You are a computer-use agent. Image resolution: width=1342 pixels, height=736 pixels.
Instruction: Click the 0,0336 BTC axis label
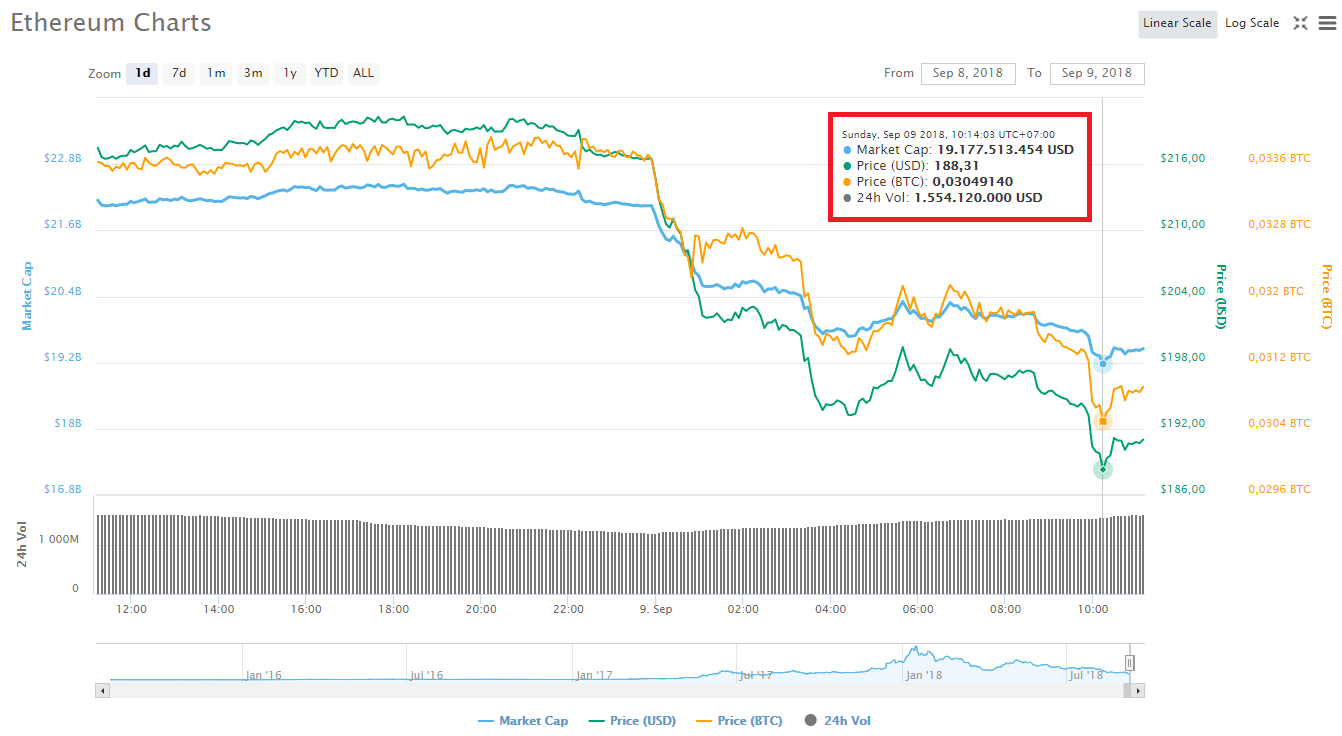(1279, 158)
